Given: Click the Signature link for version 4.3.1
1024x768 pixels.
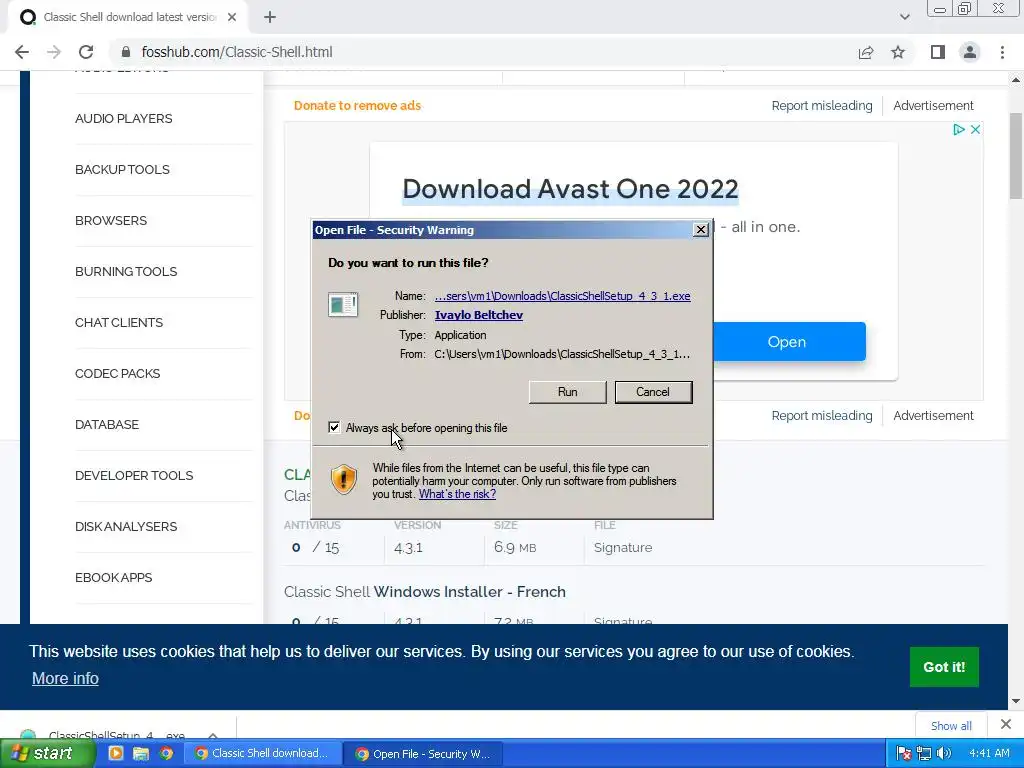Looking at the screenshot, I should 623,548.
